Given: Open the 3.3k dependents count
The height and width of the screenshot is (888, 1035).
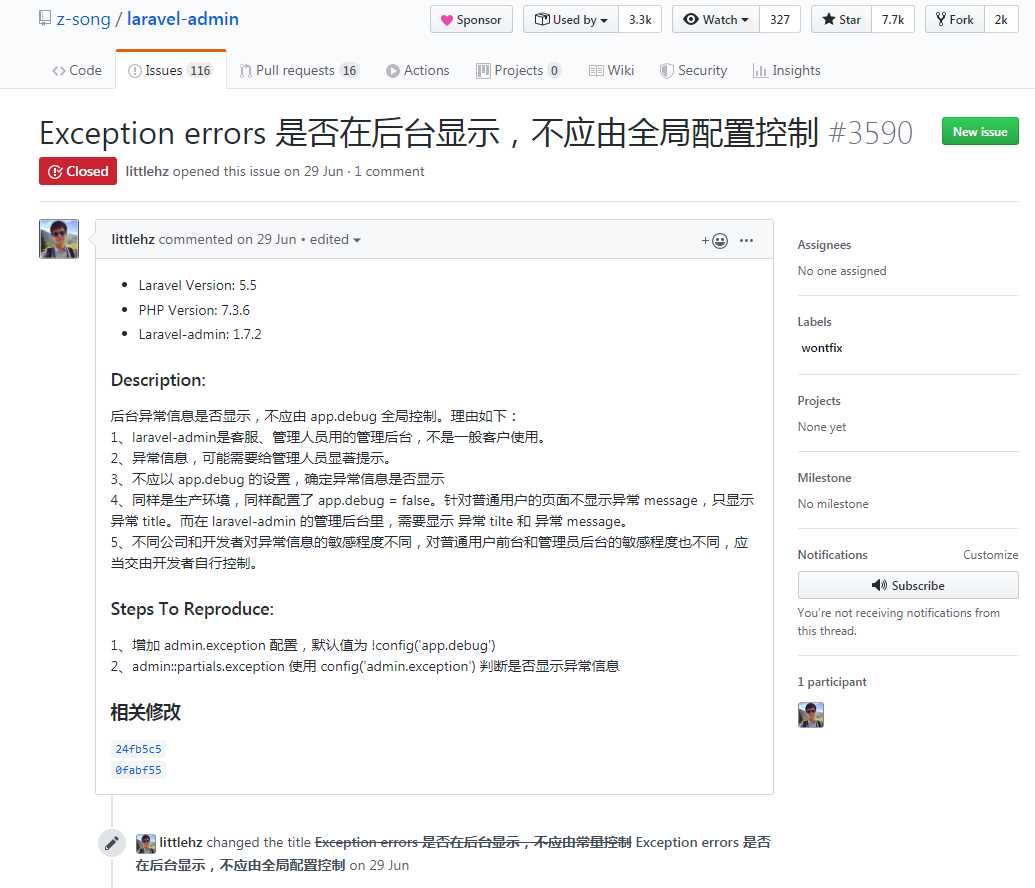Looking at the screenshot, I should tap(640, 20).
